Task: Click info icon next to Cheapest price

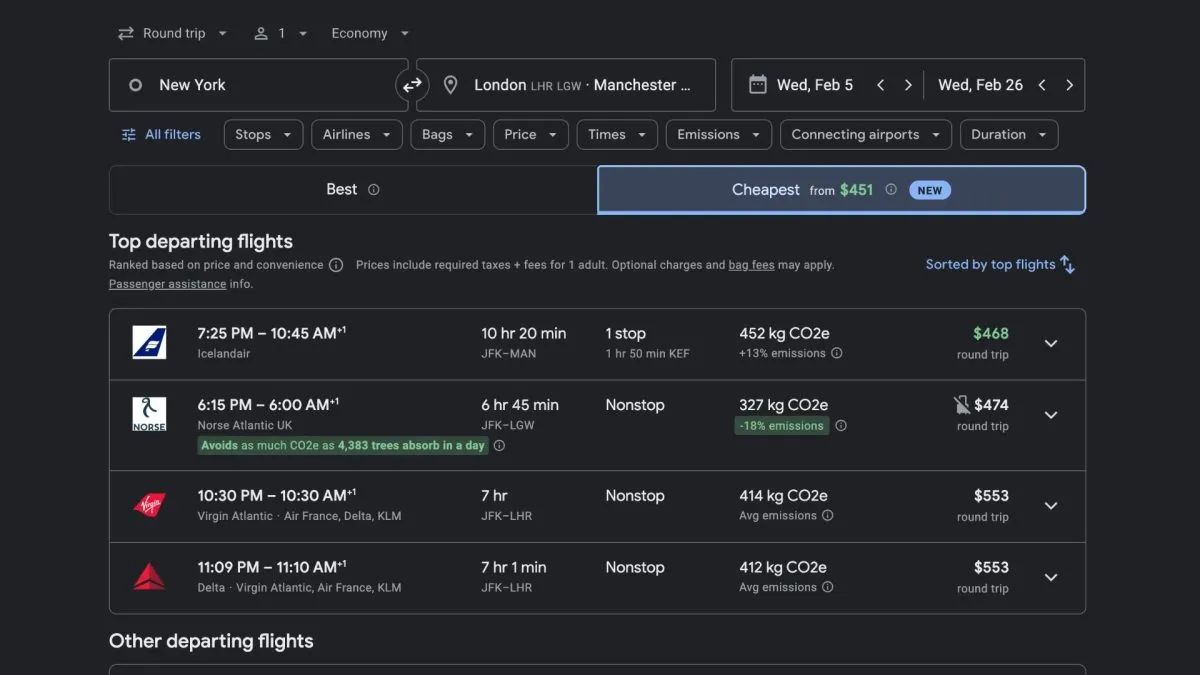Action: coord(891,190)
